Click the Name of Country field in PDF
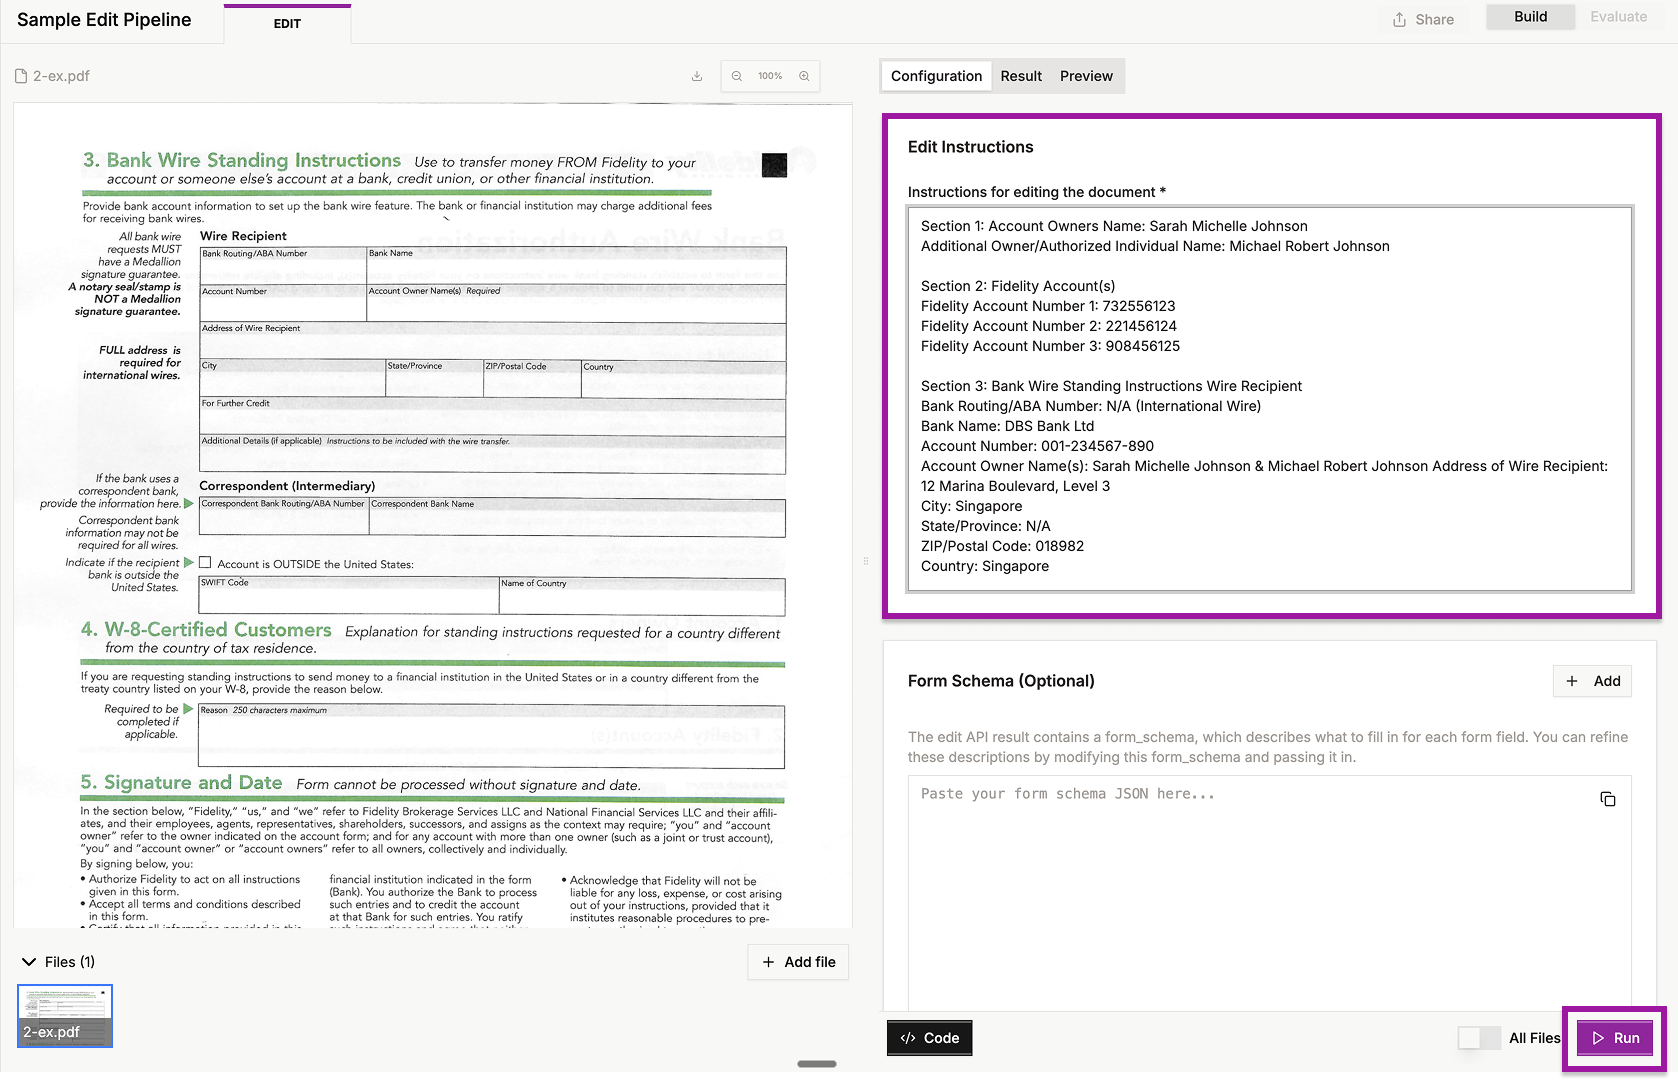The width and height of the screenshot is (1678, 1080). [x=642, y=596]
